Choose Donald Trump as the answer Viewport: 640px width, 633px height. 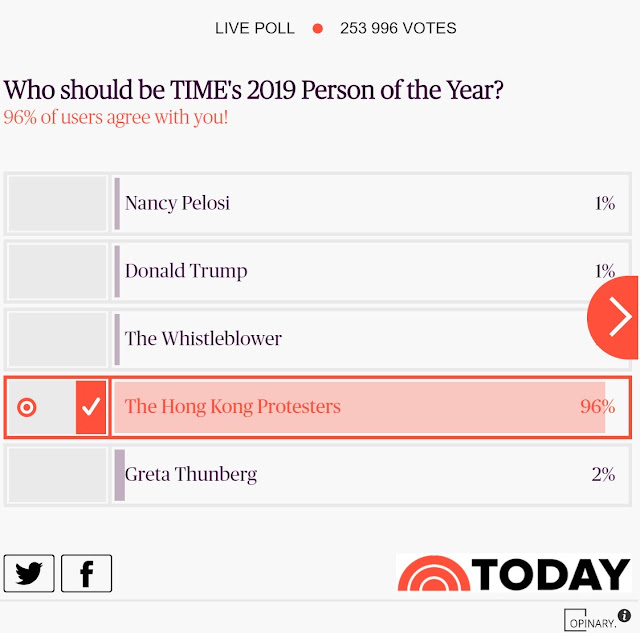click(186, 271)
